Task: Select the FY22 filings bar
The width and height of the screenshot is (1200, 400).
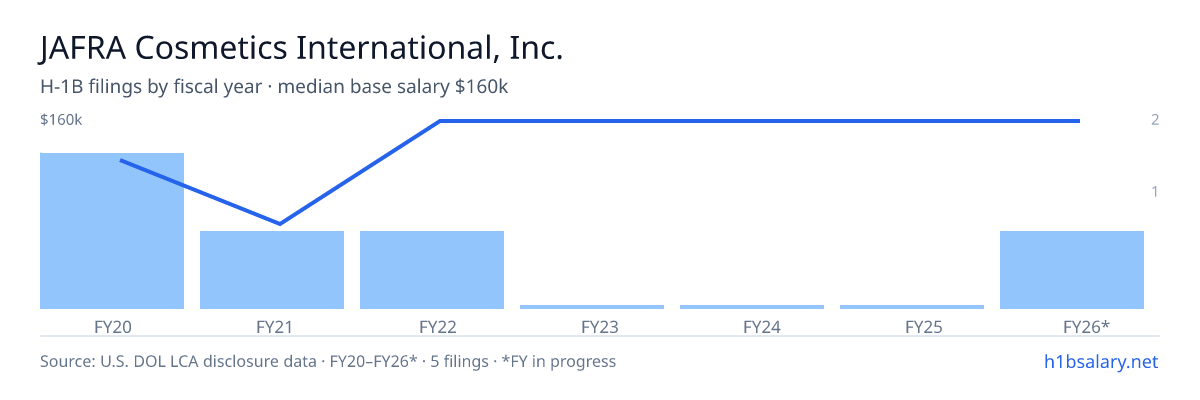Action: click(x=432, y=270)
